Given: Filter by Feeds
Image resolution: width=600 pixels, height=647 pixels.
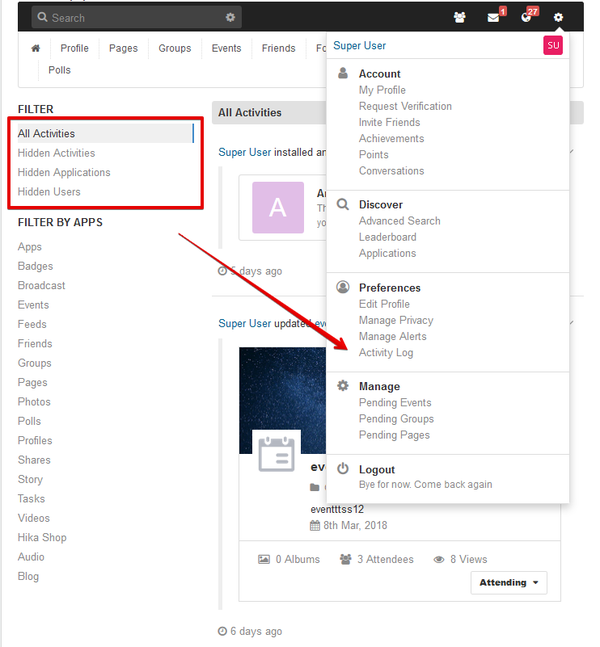Looking at the screenshot, I should [x=32, y=324].
